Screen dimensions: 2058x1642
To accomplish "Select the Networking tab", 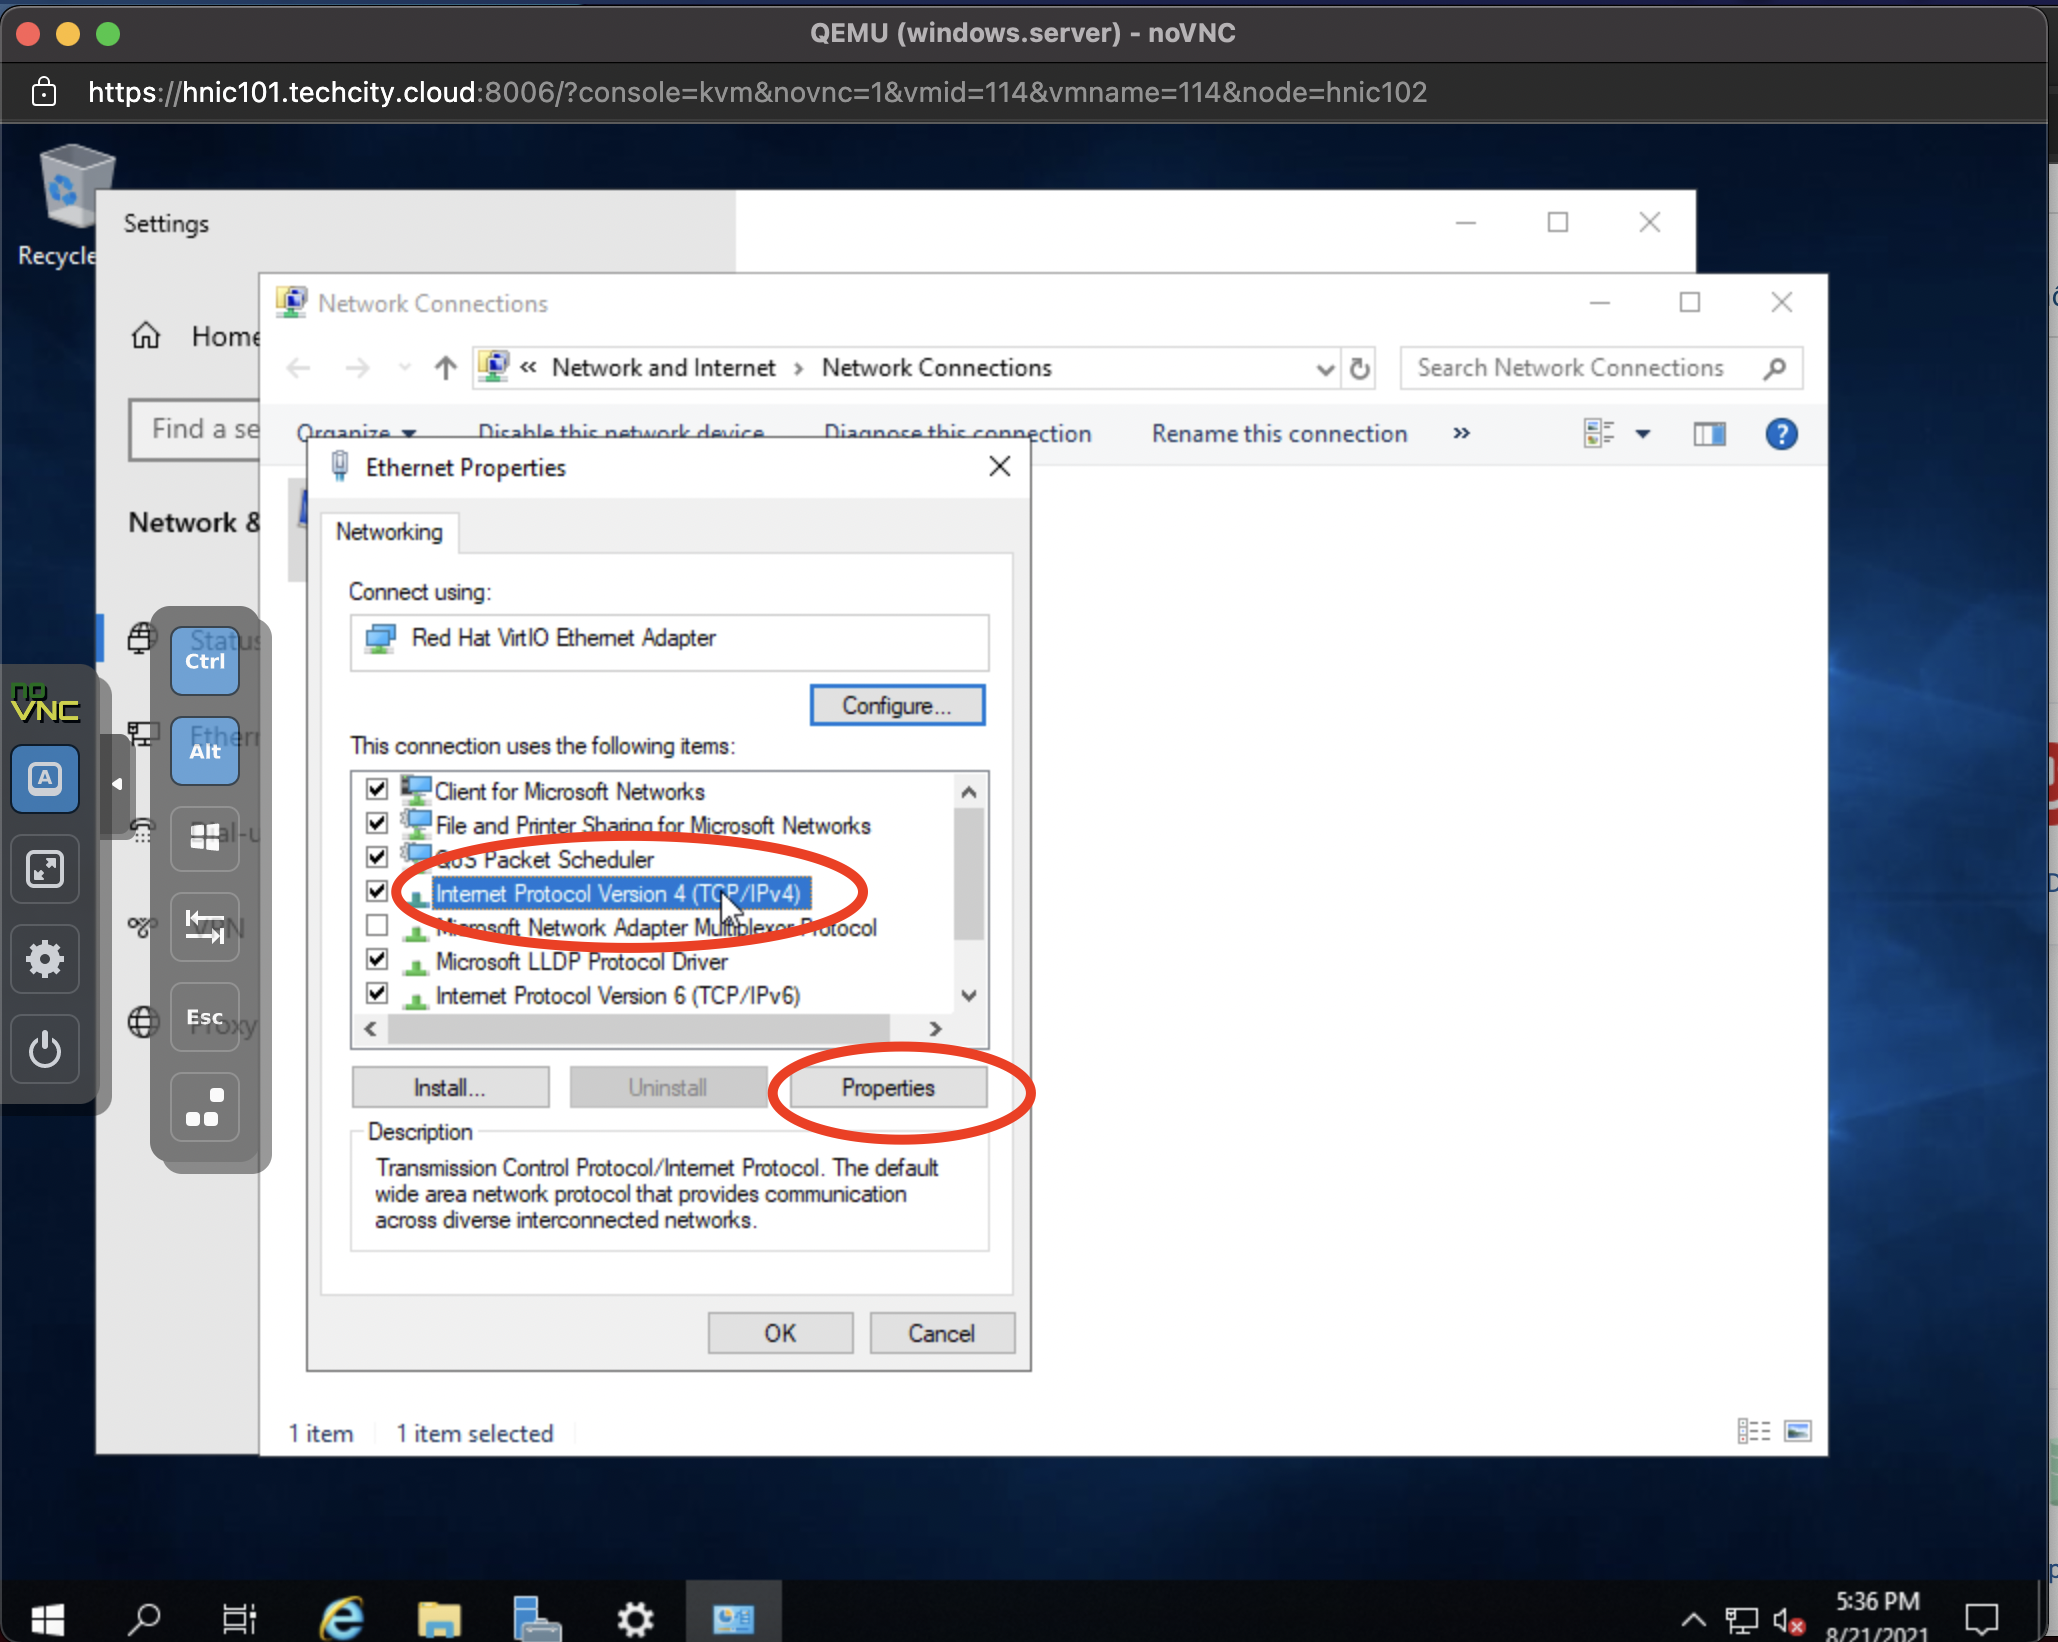I will click(x=389, y=532).
